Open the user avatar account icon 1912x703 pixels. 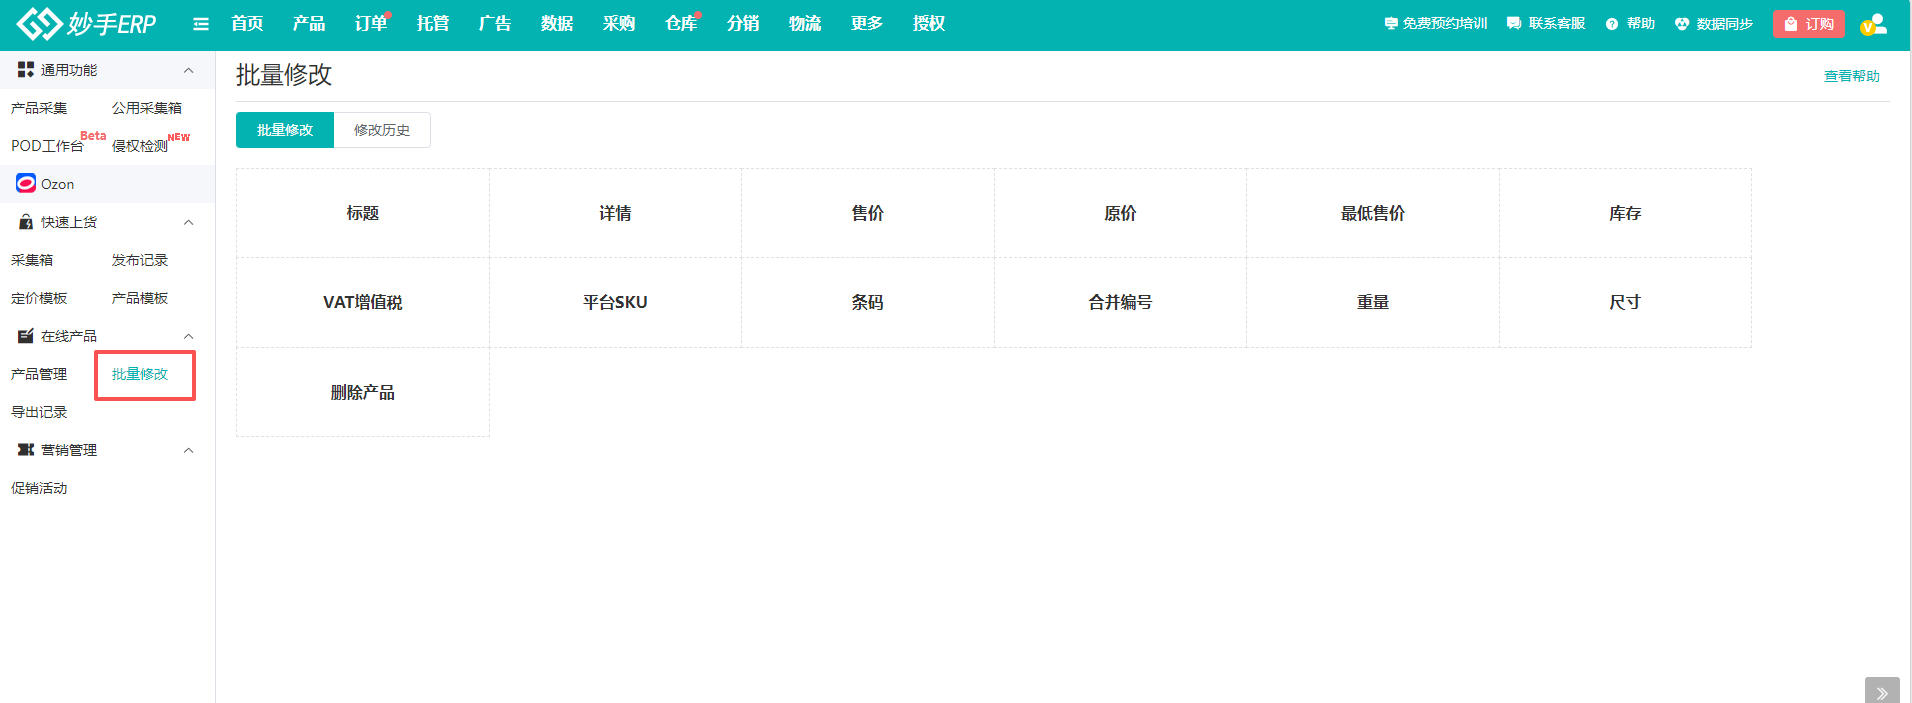1874,24
